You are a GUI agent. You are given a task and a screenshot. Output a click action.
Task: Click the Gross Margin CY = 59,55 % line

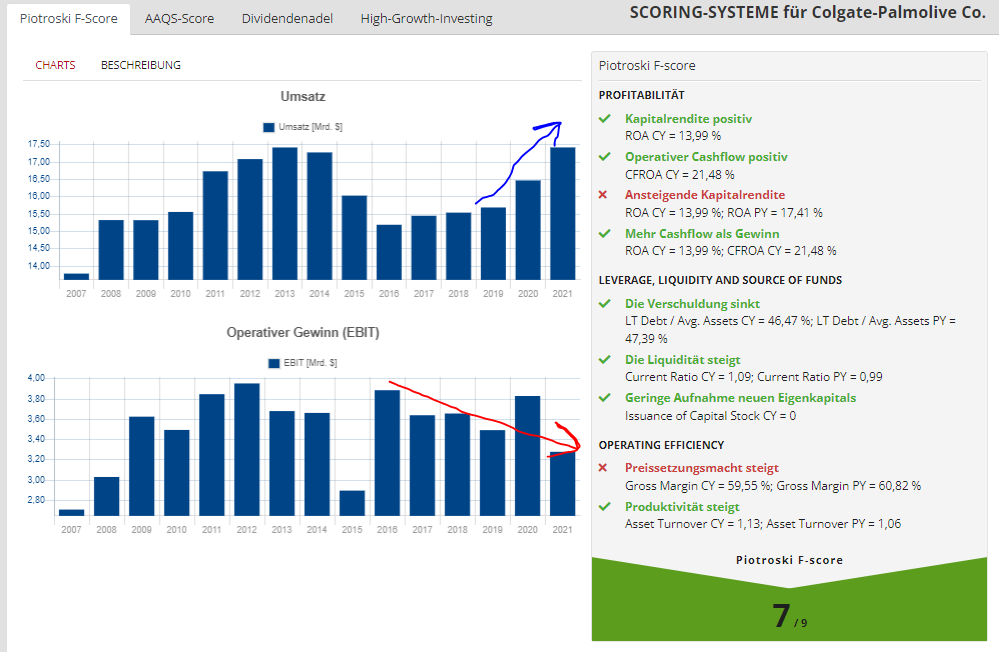(x=773, y=486)
